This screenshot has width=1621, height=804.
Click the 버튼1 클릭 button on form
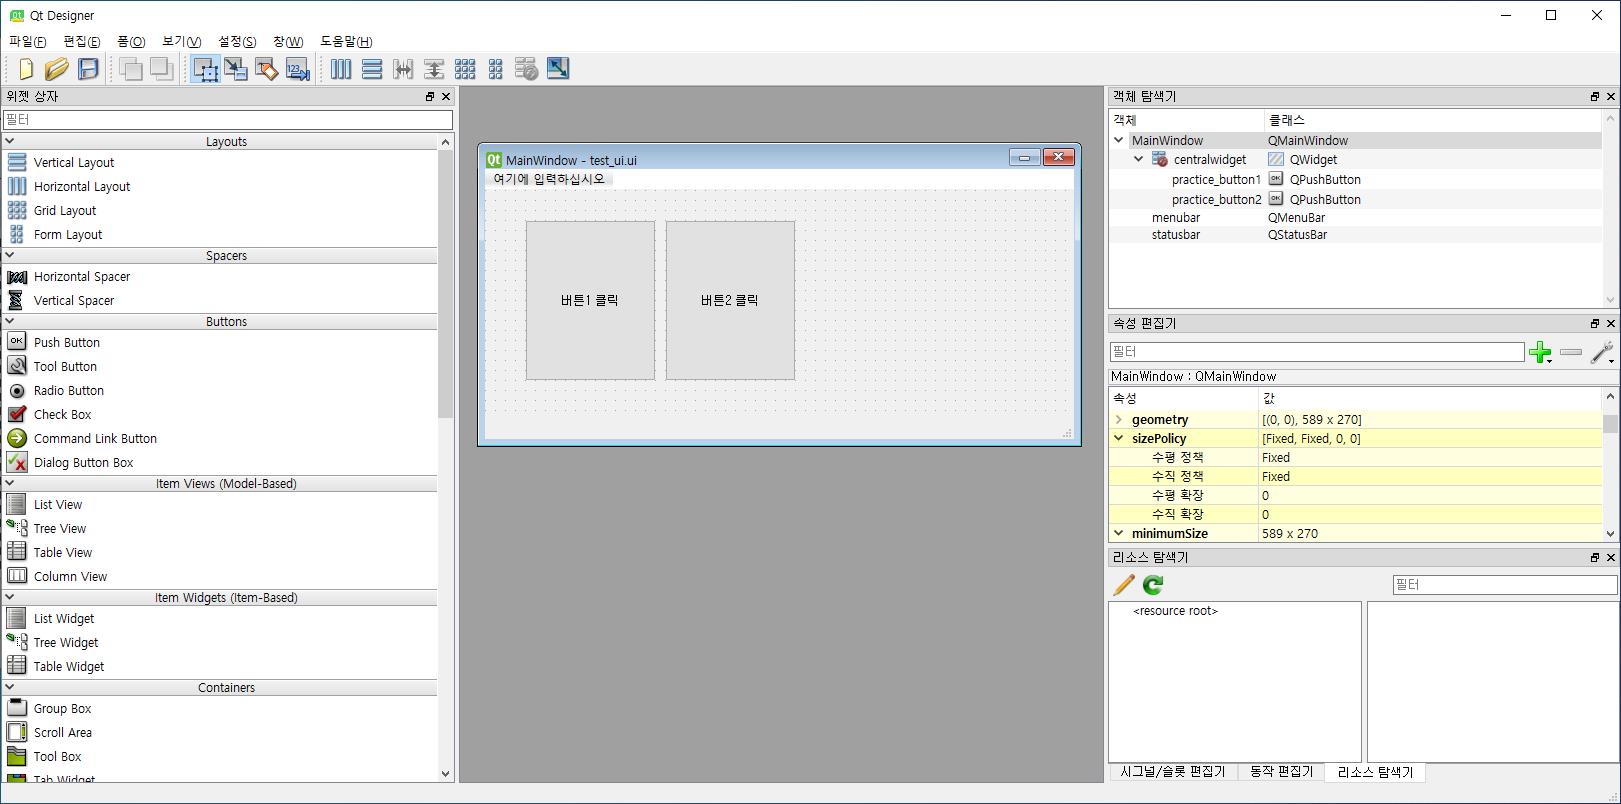pyautogui.click(x=590, y=300)
